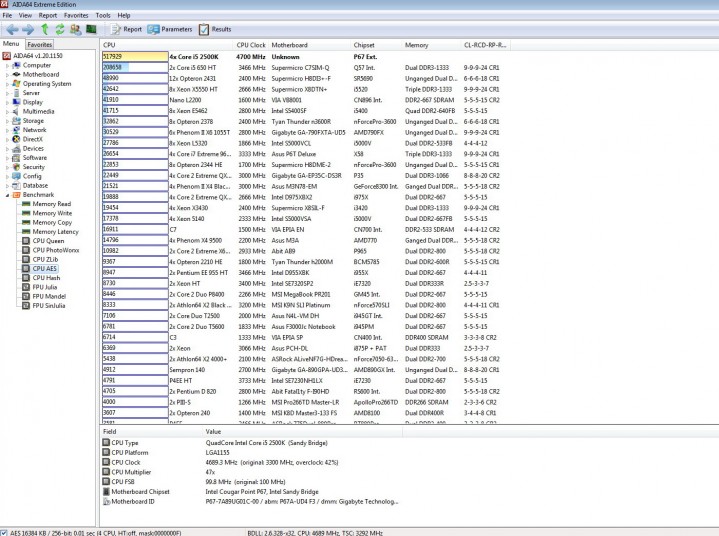Select the Security icon in tree
Screen dimensions: 719x536
17,167
